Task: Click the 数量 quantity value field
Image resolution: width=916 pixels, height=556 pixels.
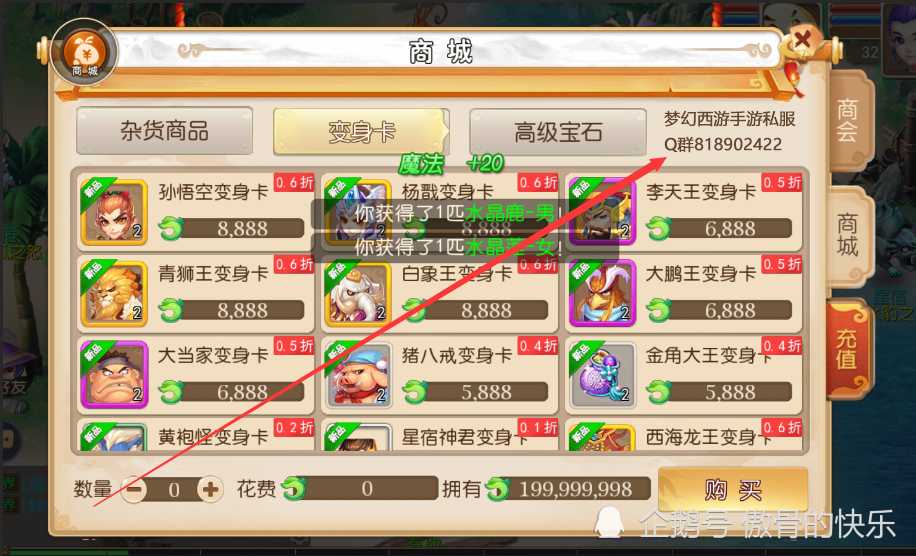Action: point(174,489)
